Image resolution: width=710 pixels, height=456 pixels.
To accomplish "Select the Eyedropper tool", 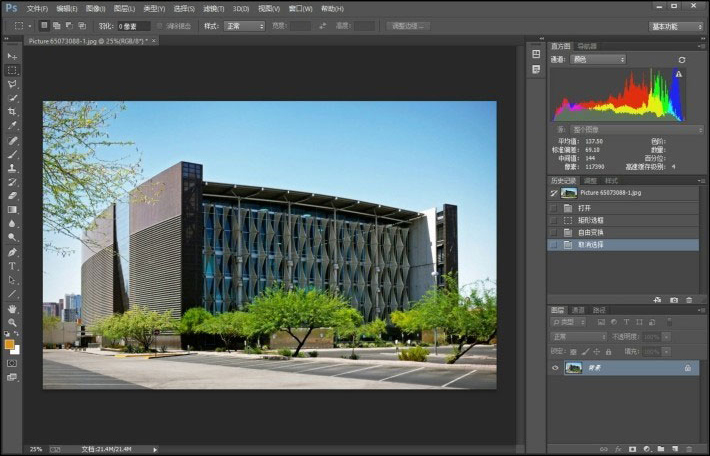I will point(12,125).
